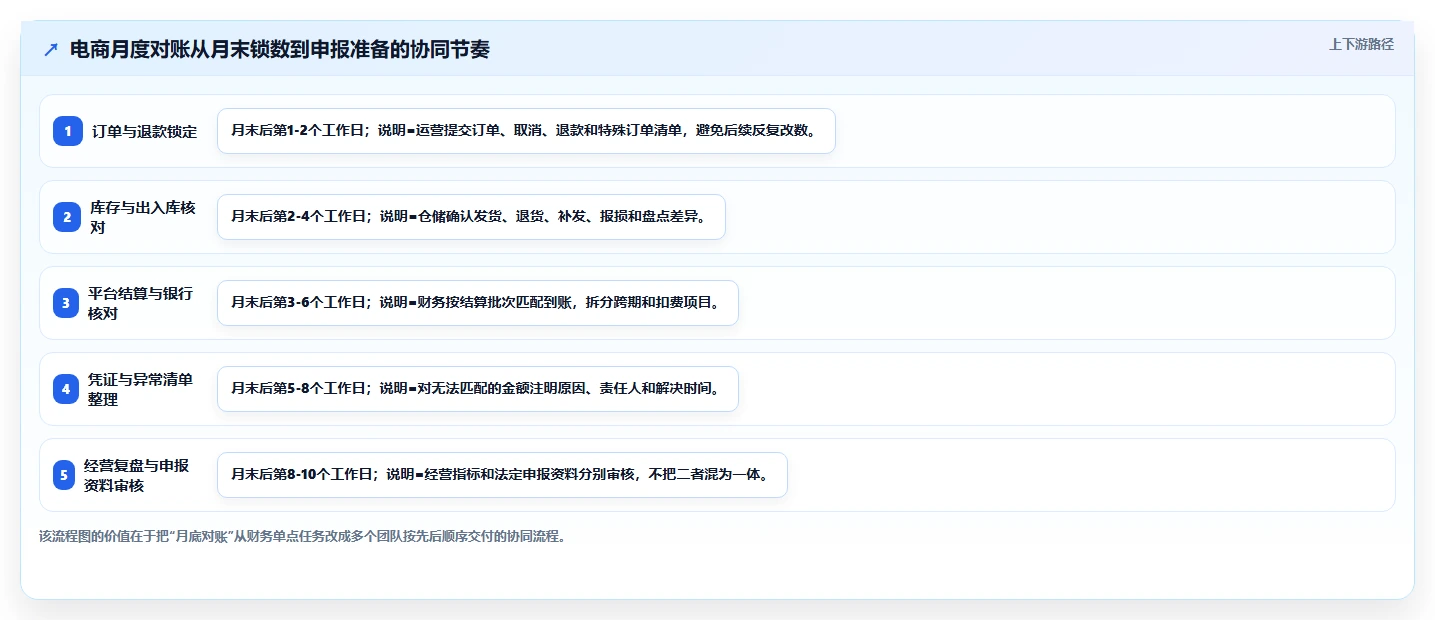Screen dimensions: 1435x620
Task: Select the 订单与退款锁定 step label
Action: [145, 131]
